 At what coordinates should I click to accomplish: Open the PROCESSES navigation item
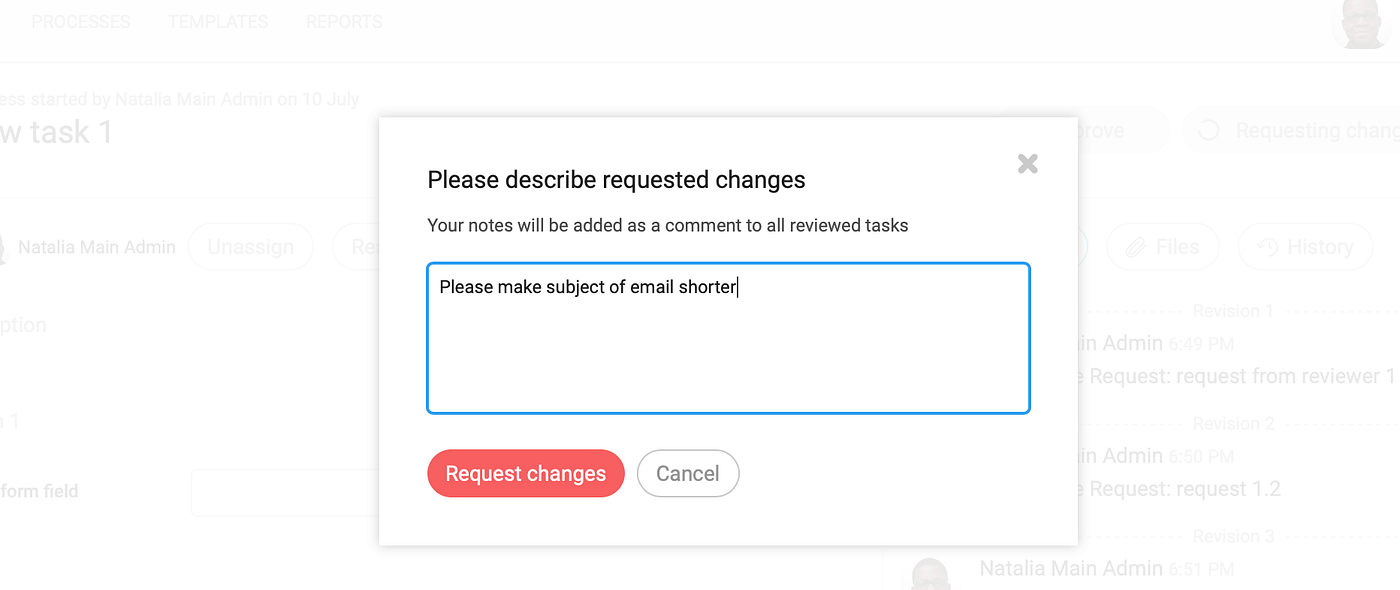coord(80,21)
